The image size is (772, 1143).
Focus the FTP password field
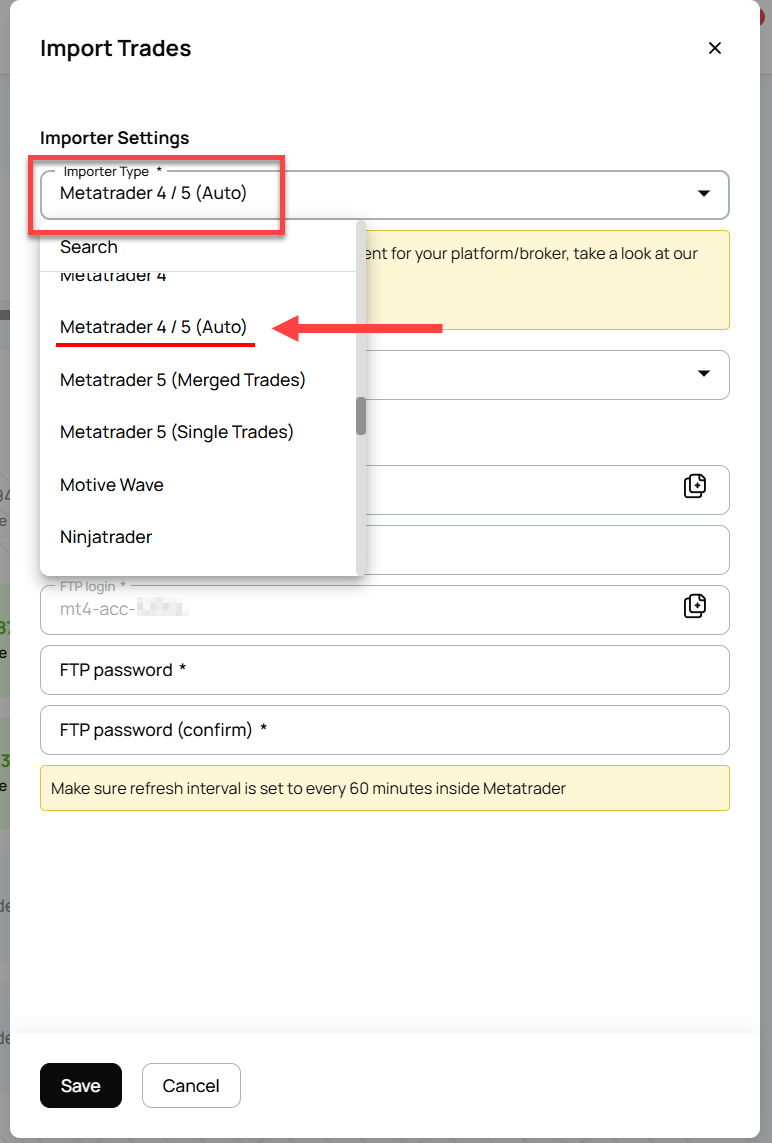[x=384, y=670]
